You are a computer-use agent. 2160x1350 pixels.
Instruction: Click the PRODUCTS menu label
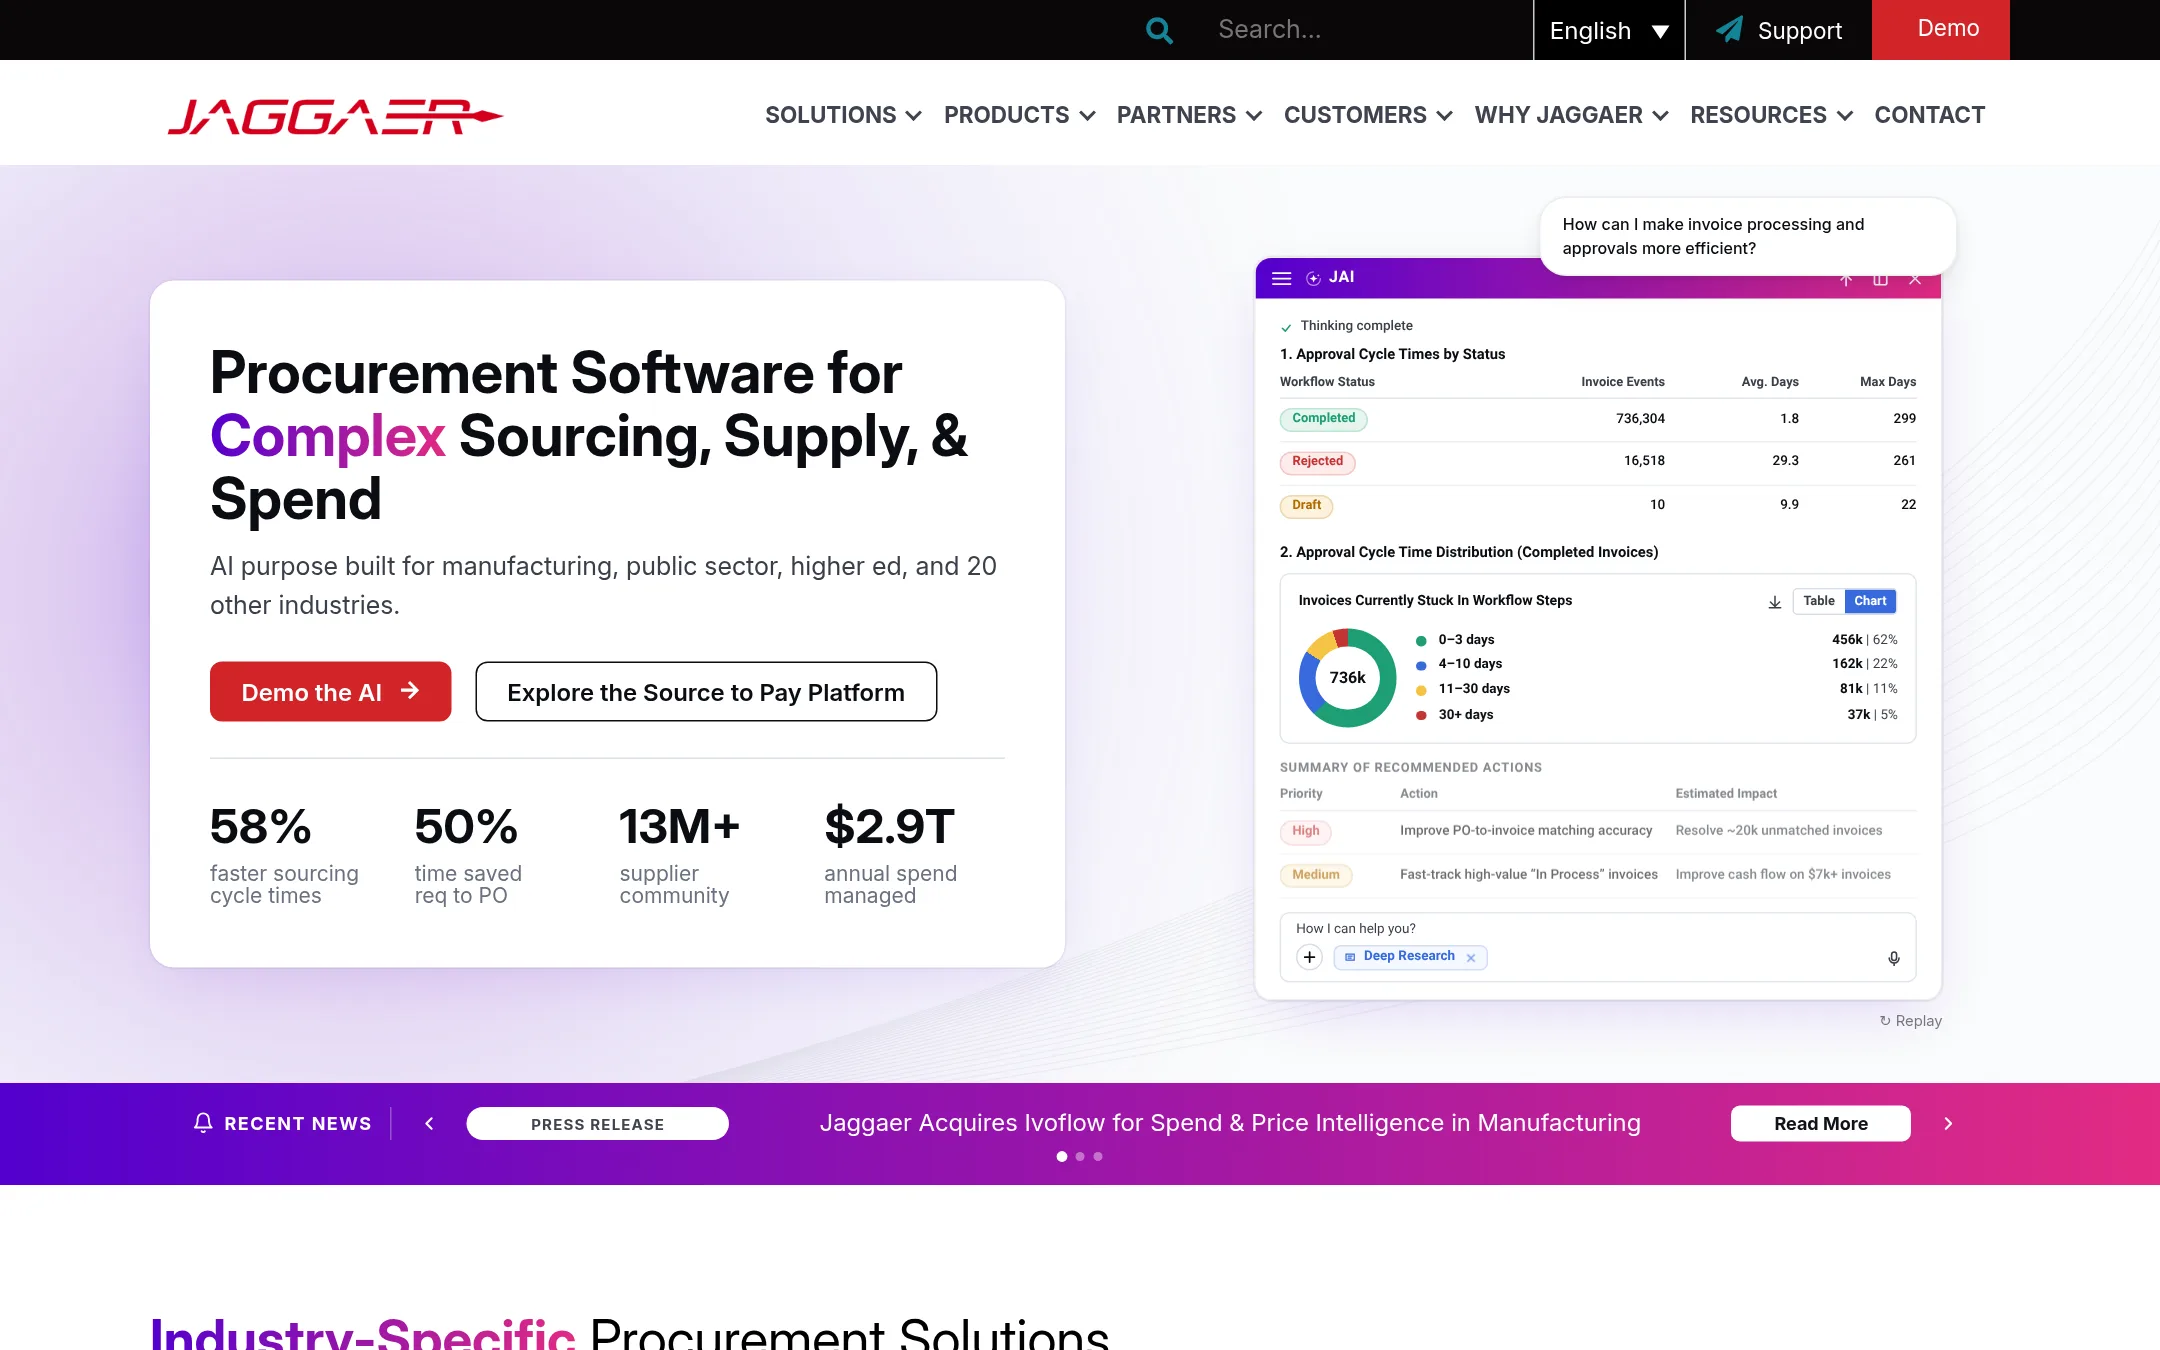point(1006,115)
